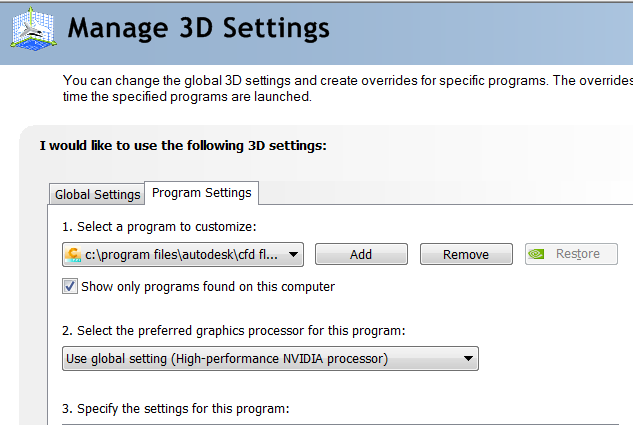Select the c:\program files\autodesk program path text
Viewport: 633px width, 425px height.
click(183, 255)
